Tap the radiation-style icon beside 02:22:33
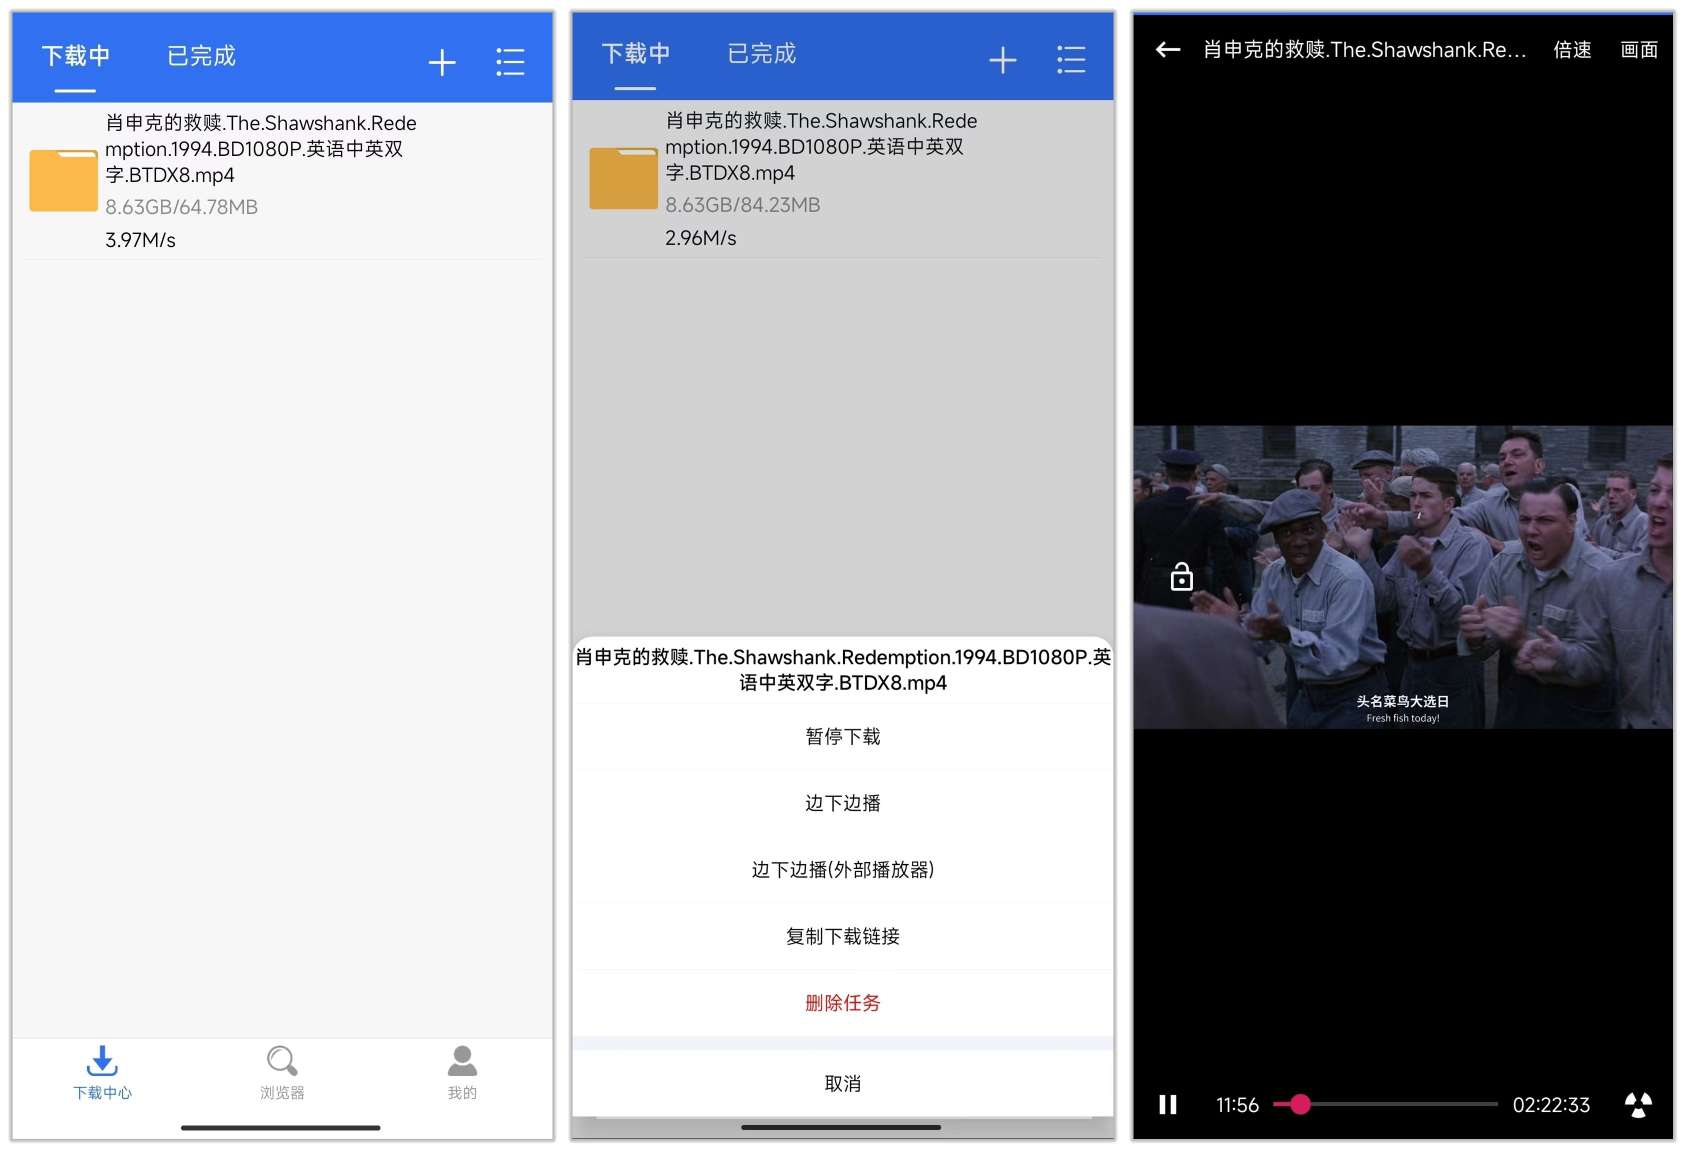Screen dimensions: 1686x1152 point(1638,1104)
